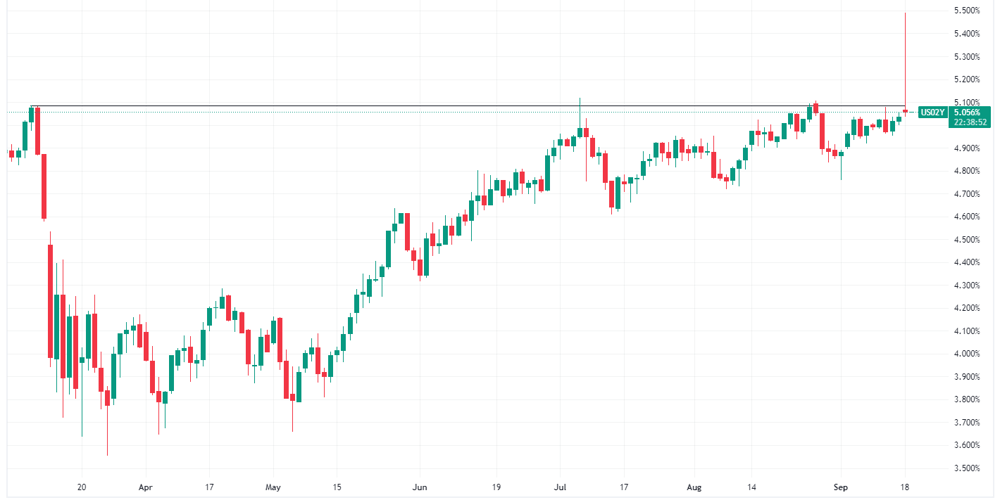Select the gray horizontal resistance line

coord(468,105)
